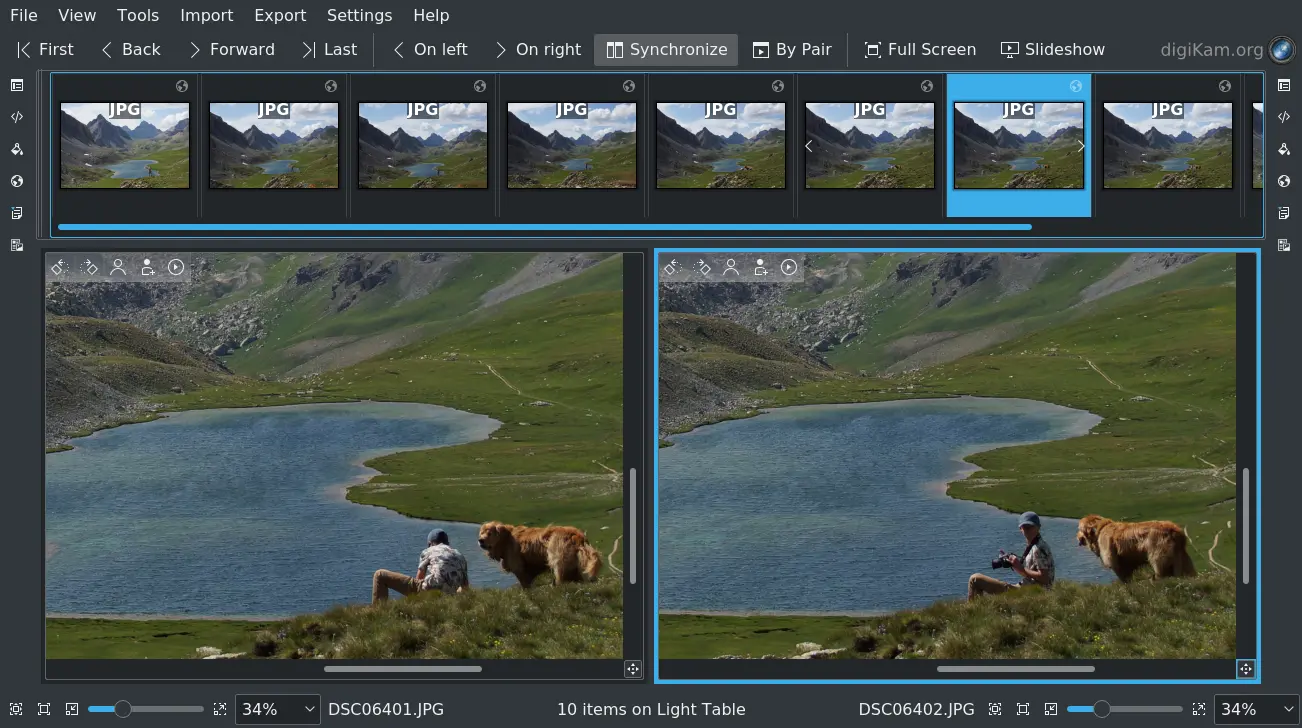Toggle Full Screen mode
Screen dimensions: 1302x728
(x=920, y=50)
